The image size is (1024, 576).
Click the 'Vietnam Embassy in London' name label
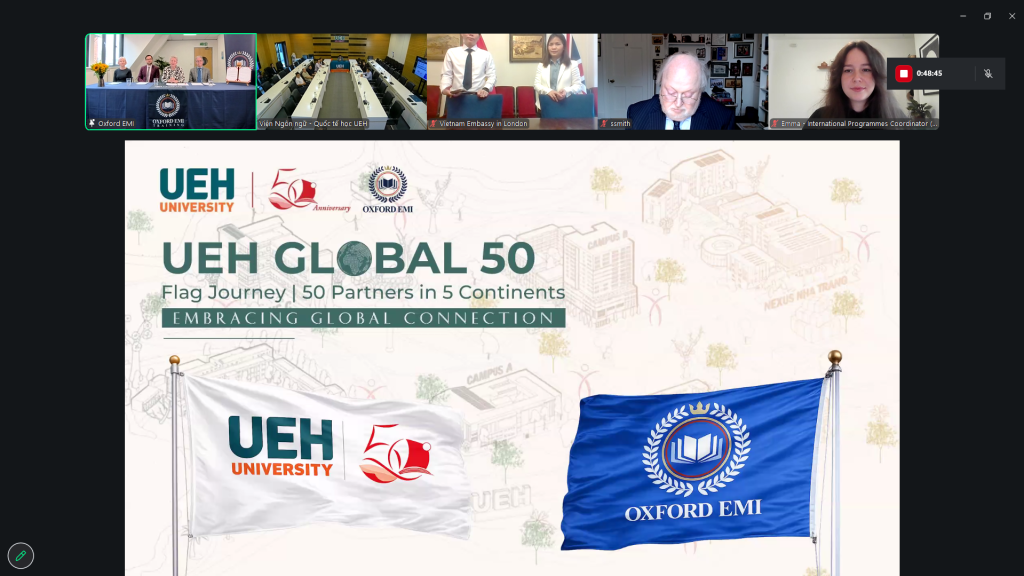pos(483,124)
